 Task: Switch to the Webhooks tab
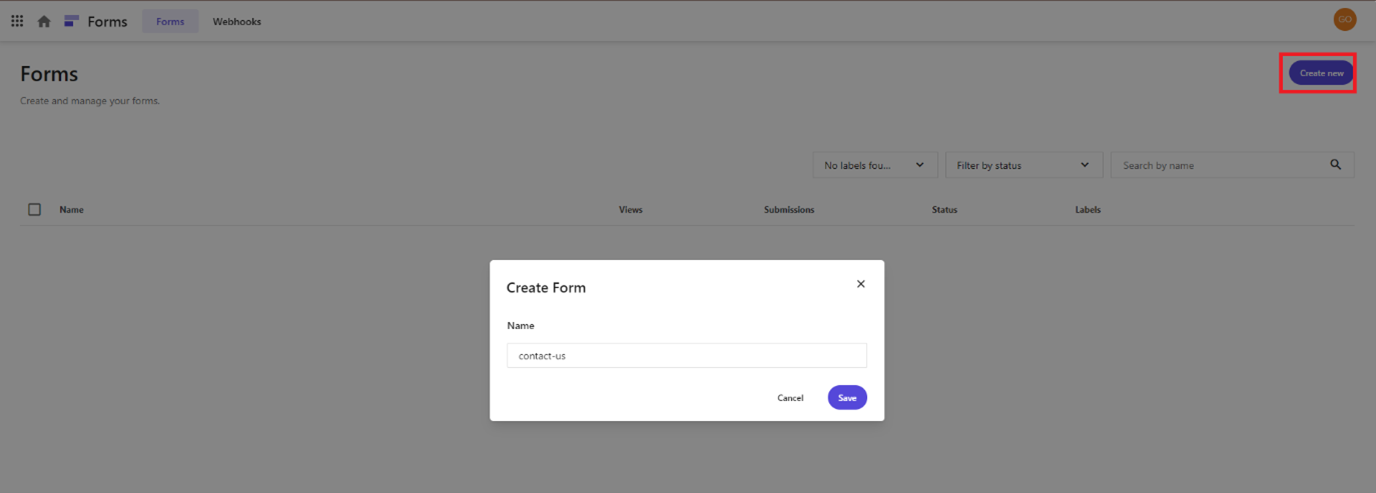point(237,21)
